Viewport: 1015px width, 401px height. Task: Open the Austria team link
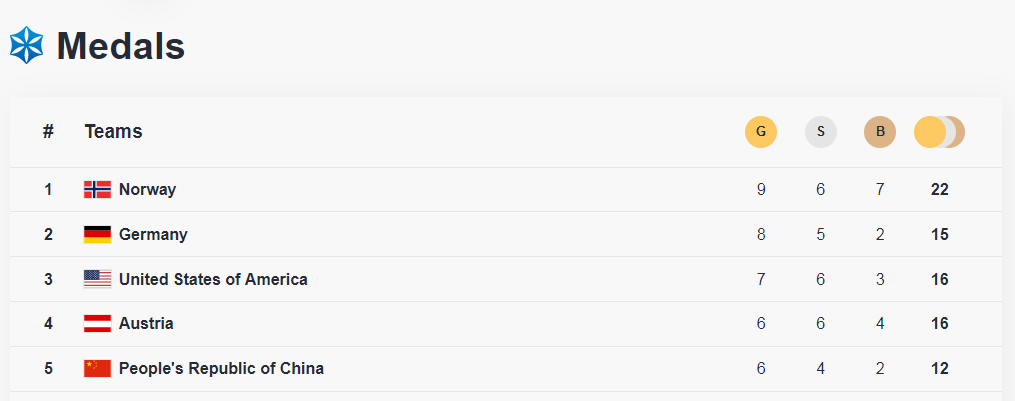point(146,324)
